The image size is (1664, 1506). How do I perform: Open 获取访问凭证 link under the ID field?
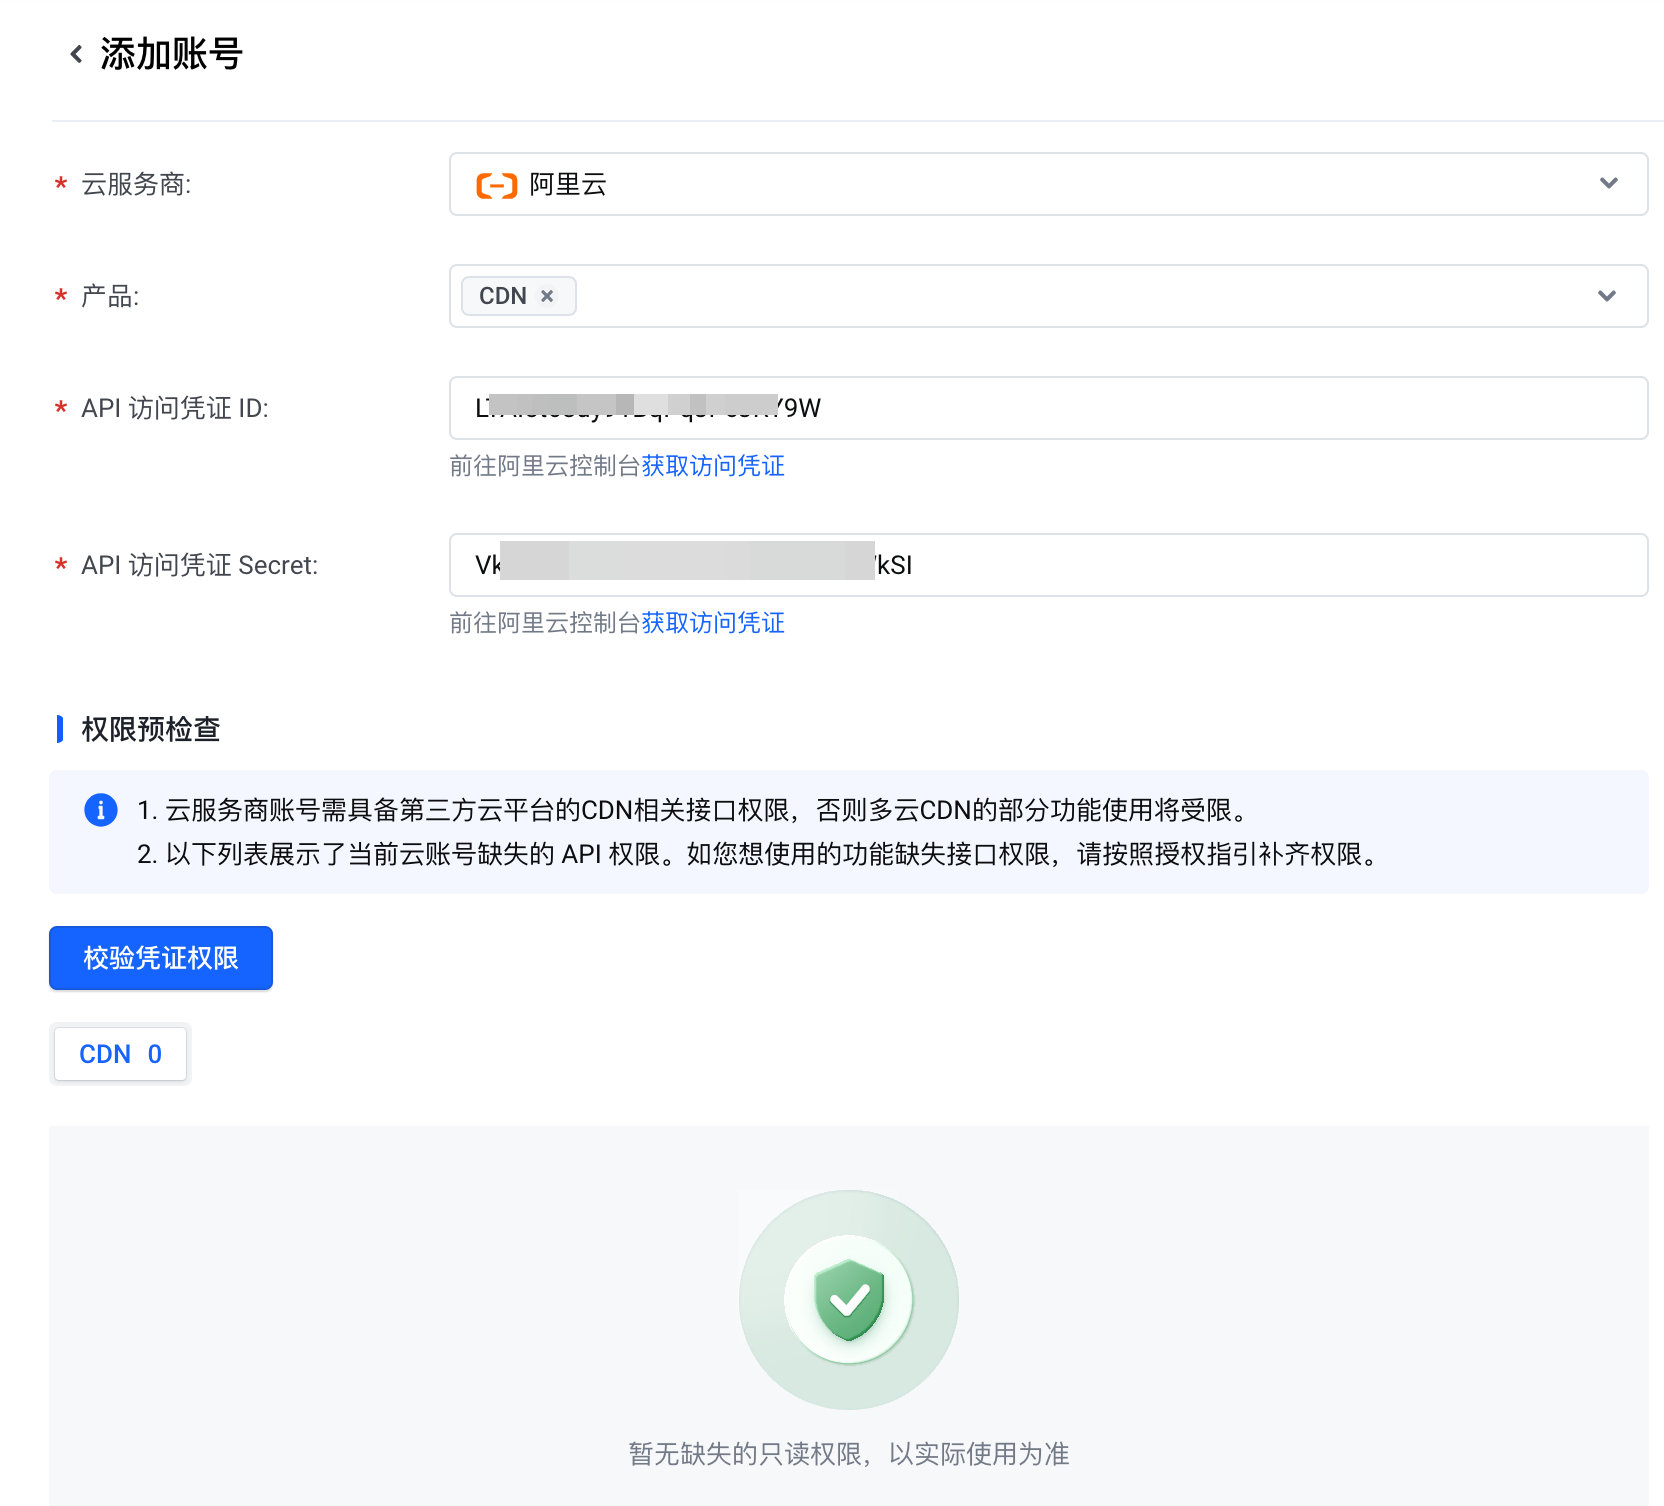pos(713,466)
